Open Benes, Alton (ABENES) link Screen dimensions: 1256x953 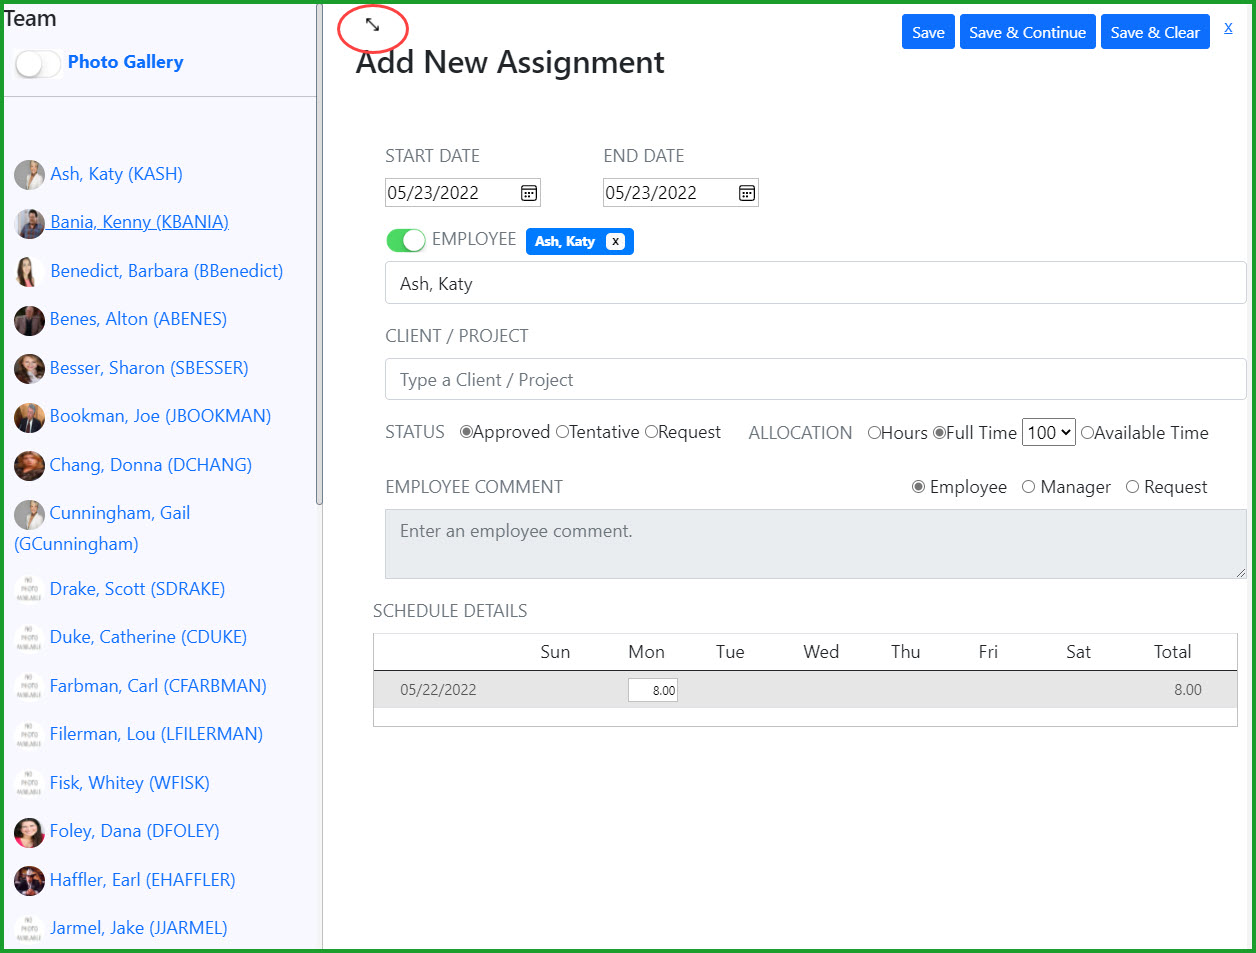(138, 319)
